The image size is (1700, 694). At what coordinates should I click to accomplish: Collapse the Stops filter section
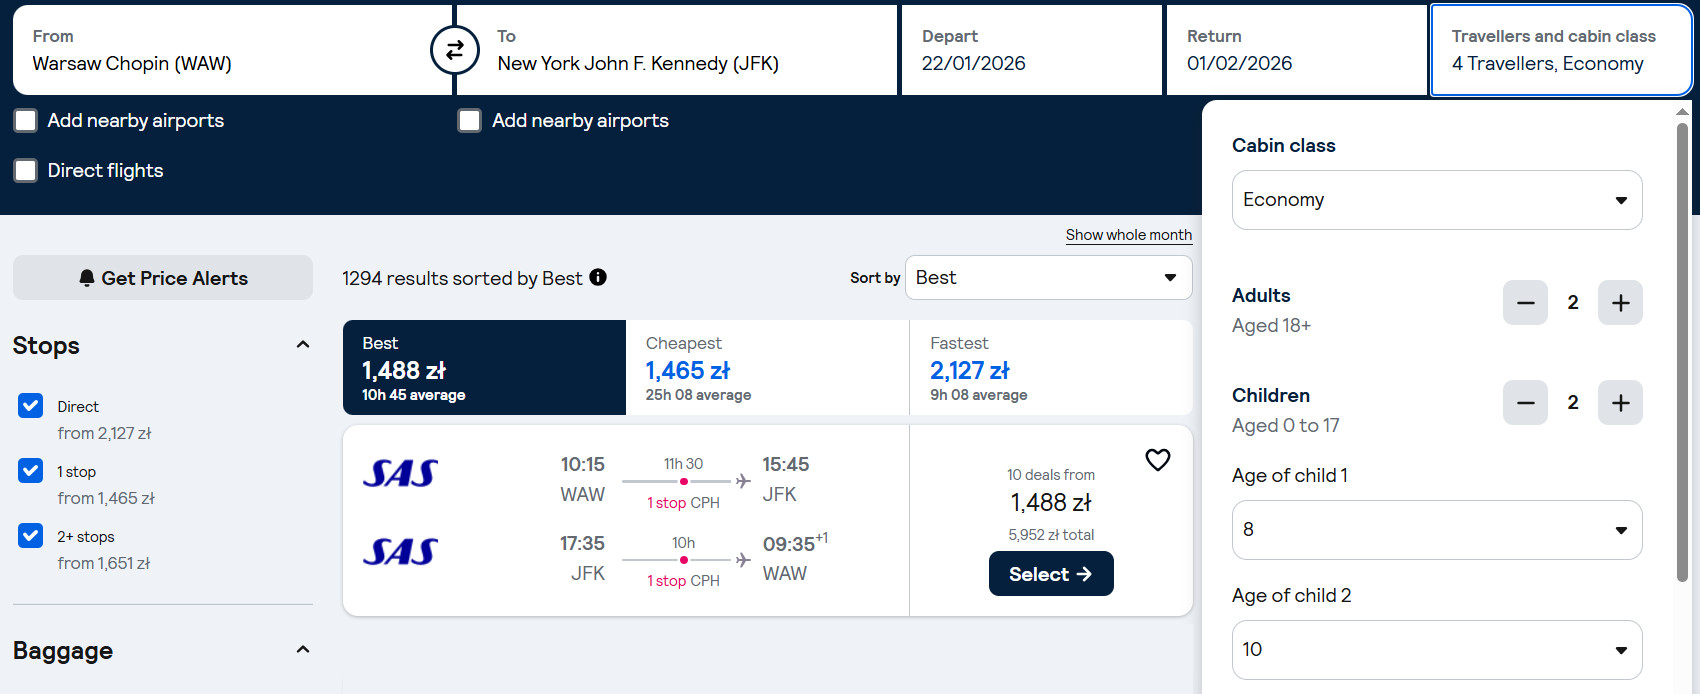(303, 345)
